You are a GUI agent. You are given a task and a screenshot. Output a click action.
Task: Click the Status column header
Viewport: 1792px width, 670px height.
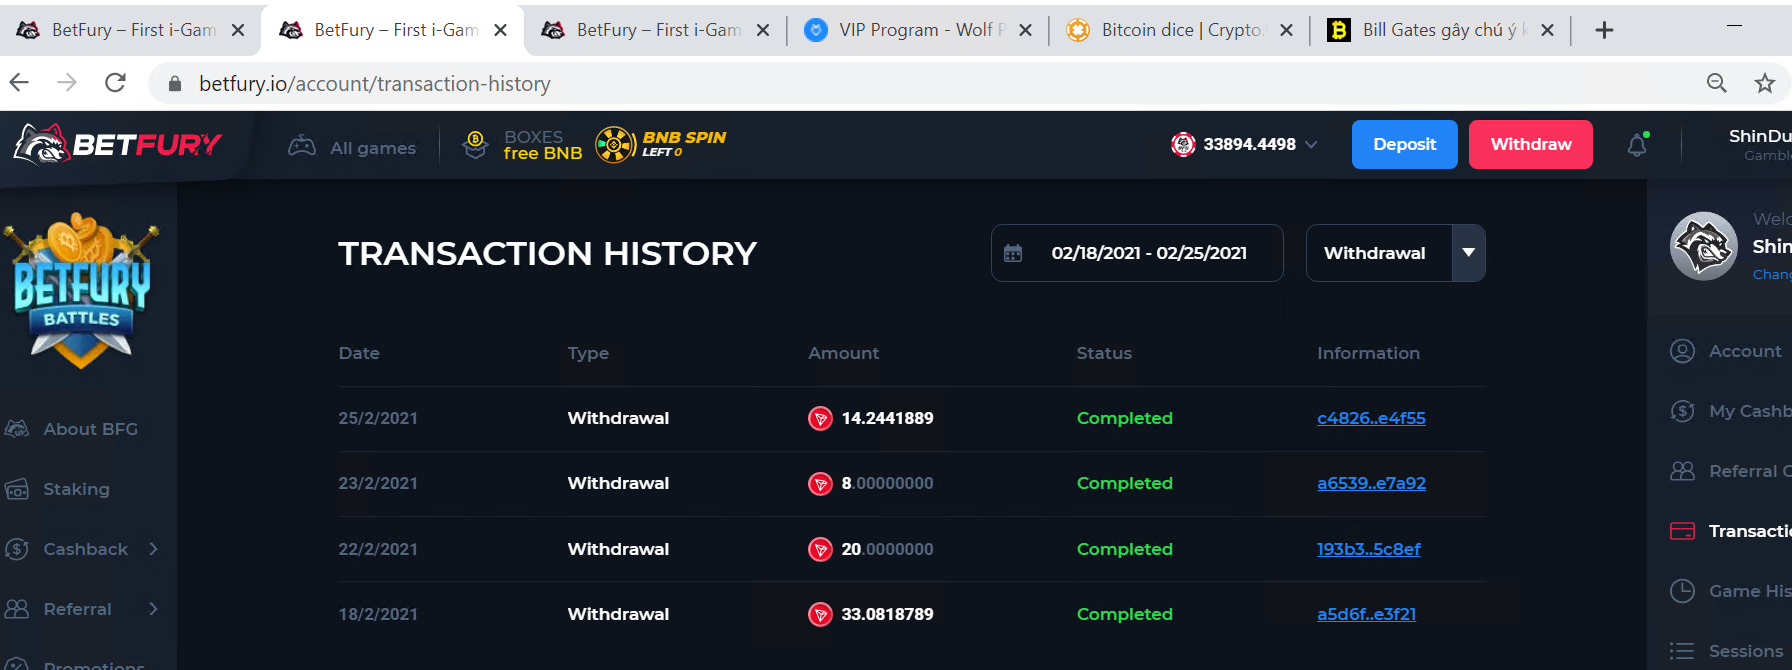tap(1104, 353)
